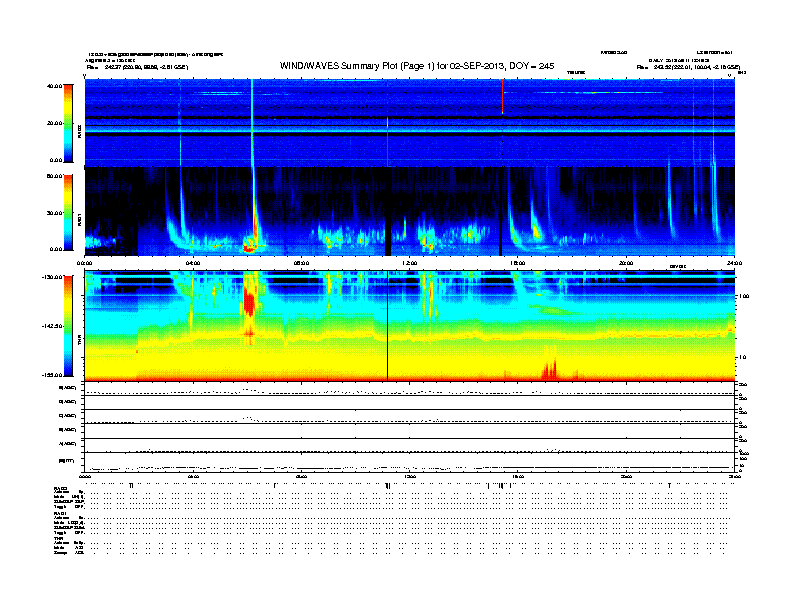Click the -130.00 label on TNR color scale

click(52, 277)
